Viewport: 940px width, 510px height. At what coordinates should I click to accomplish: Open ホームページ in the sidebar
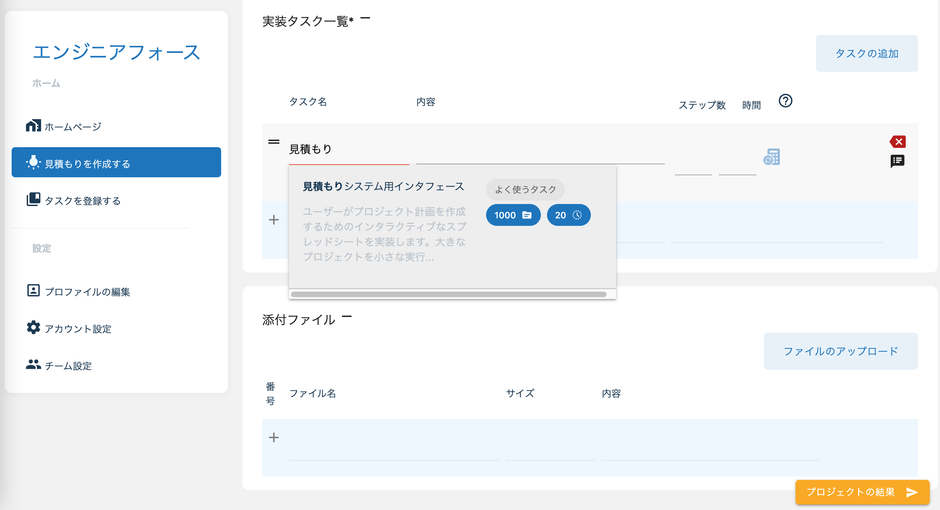(72, 127)
